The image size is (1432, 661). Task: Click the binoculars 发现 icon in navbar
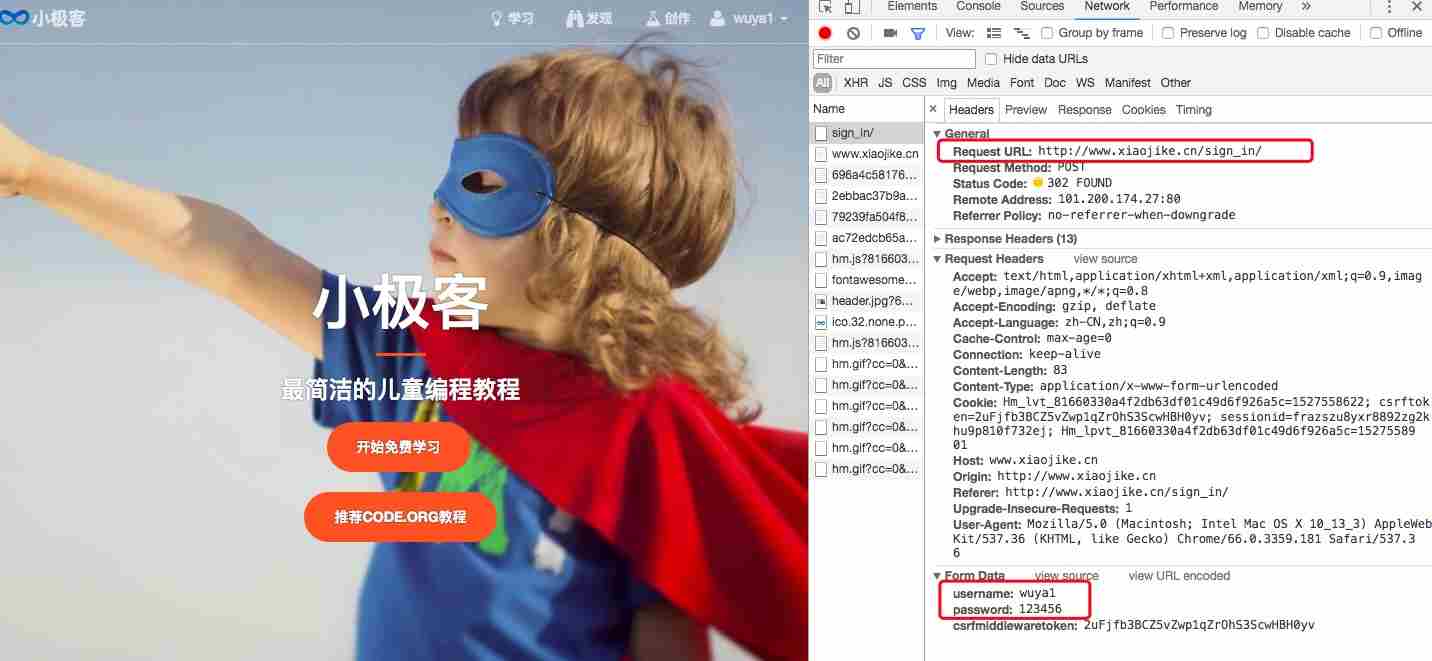574,18
